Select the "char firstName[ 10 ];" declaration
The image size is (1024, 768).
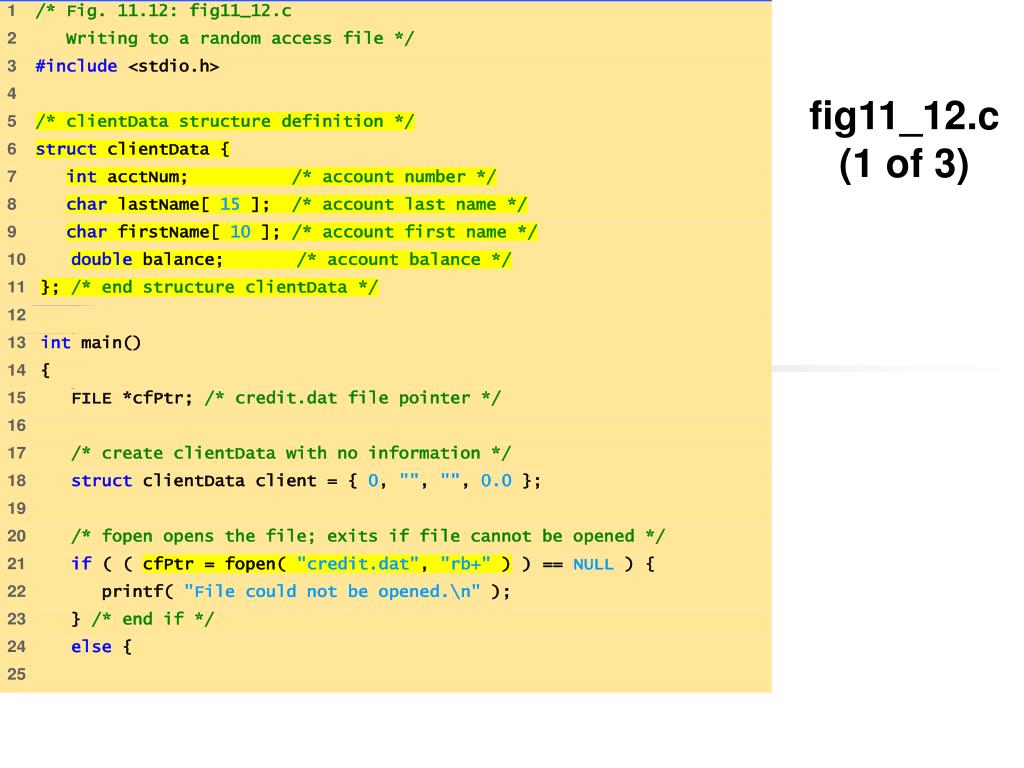pos(173,232)
